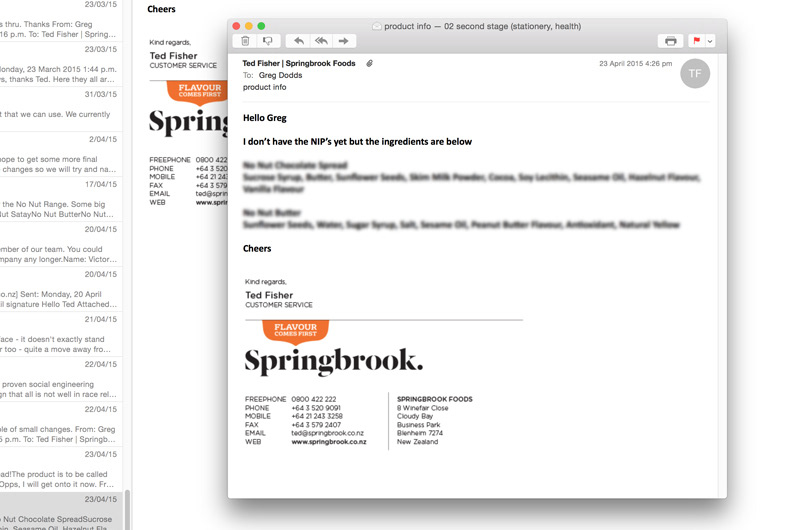The width and height of the screenshot is (800, 530).
Task: Zoom the message window with green button
Action: click(261, 26)
